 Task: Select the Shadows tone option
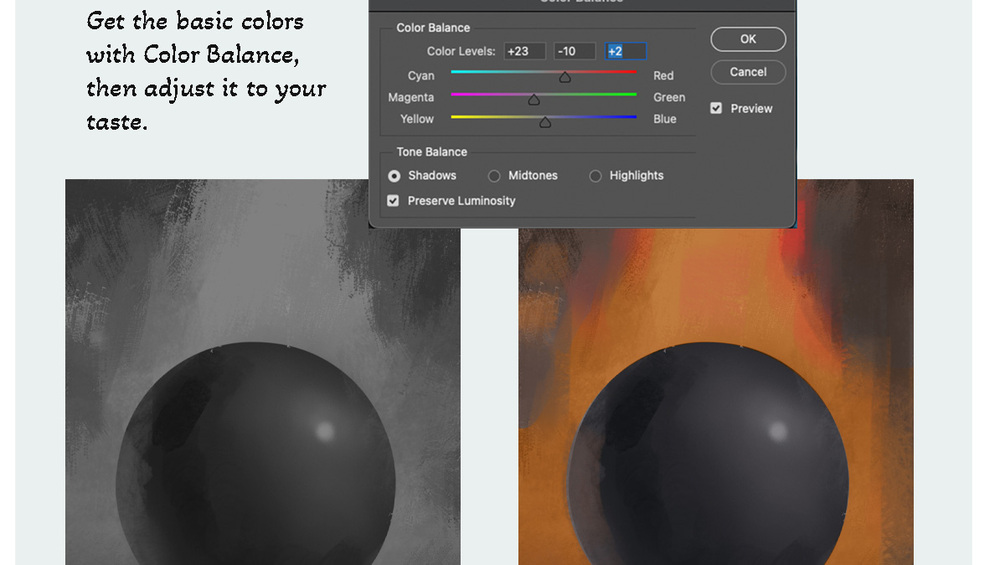pyautogui.click(x=394, y=176)
